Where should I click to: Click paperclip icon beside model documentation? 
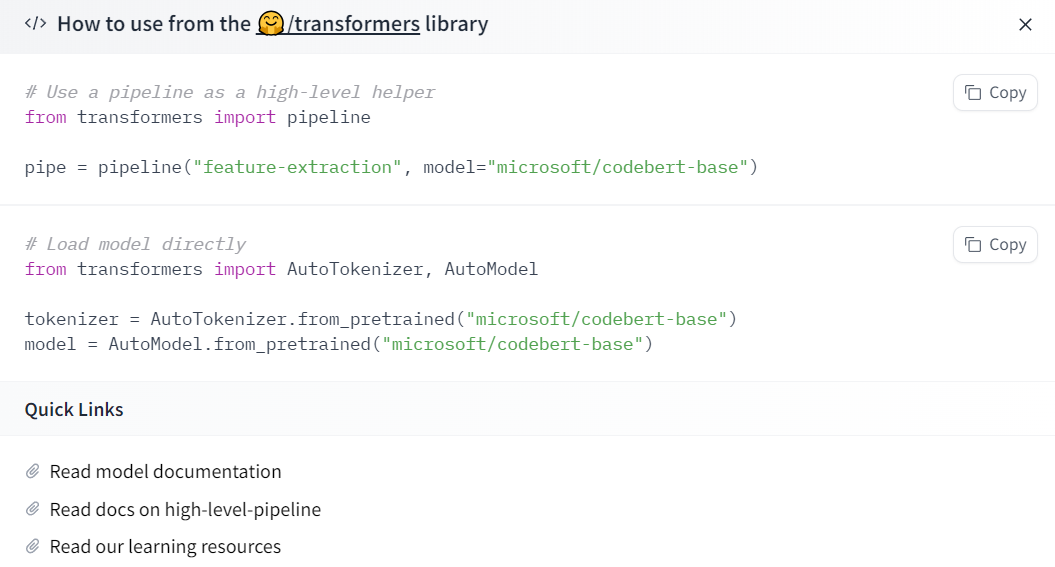click(x=33, y=471)
